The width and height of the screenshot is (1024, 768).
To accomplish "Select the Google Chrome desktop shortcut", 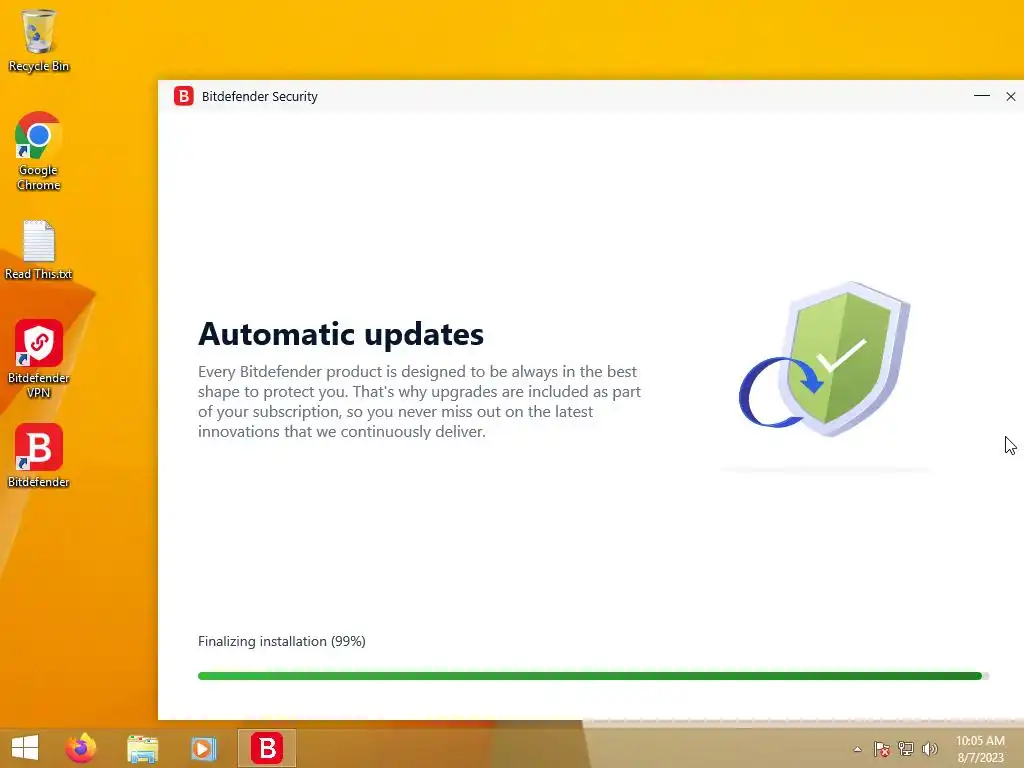I will 39,151.
